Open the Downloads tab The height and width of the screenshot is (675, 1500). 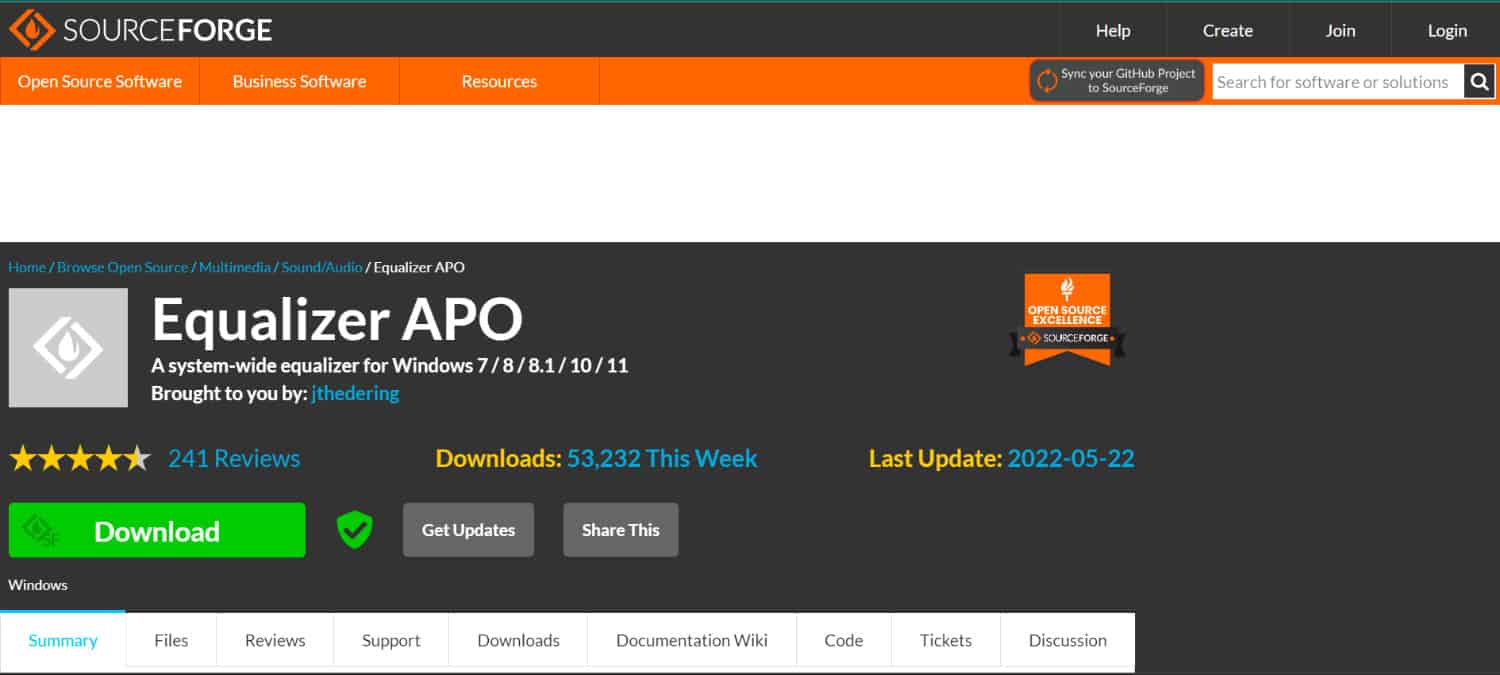point(518,640)
